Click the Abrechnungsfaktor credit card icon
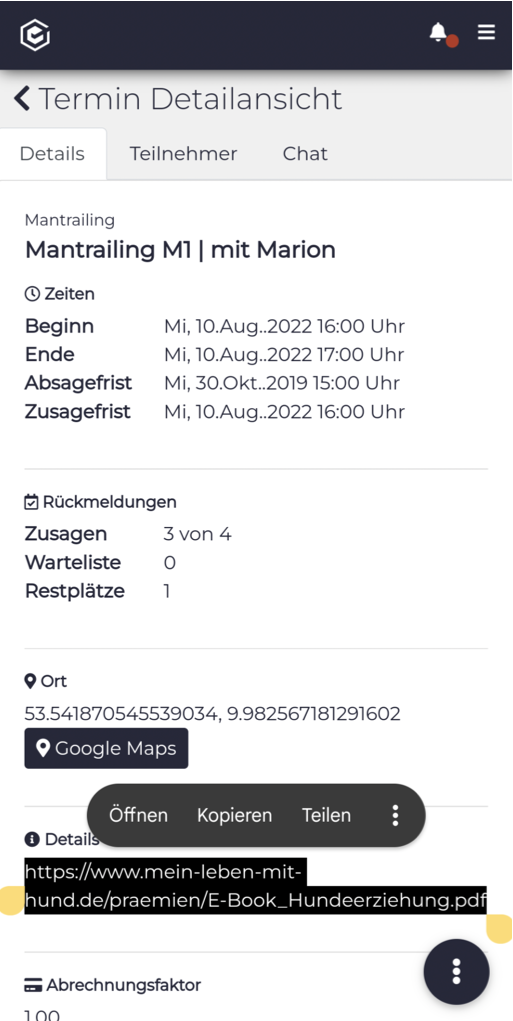The height and width of the screenshot is (1021, 513). (x=33, y=985)
